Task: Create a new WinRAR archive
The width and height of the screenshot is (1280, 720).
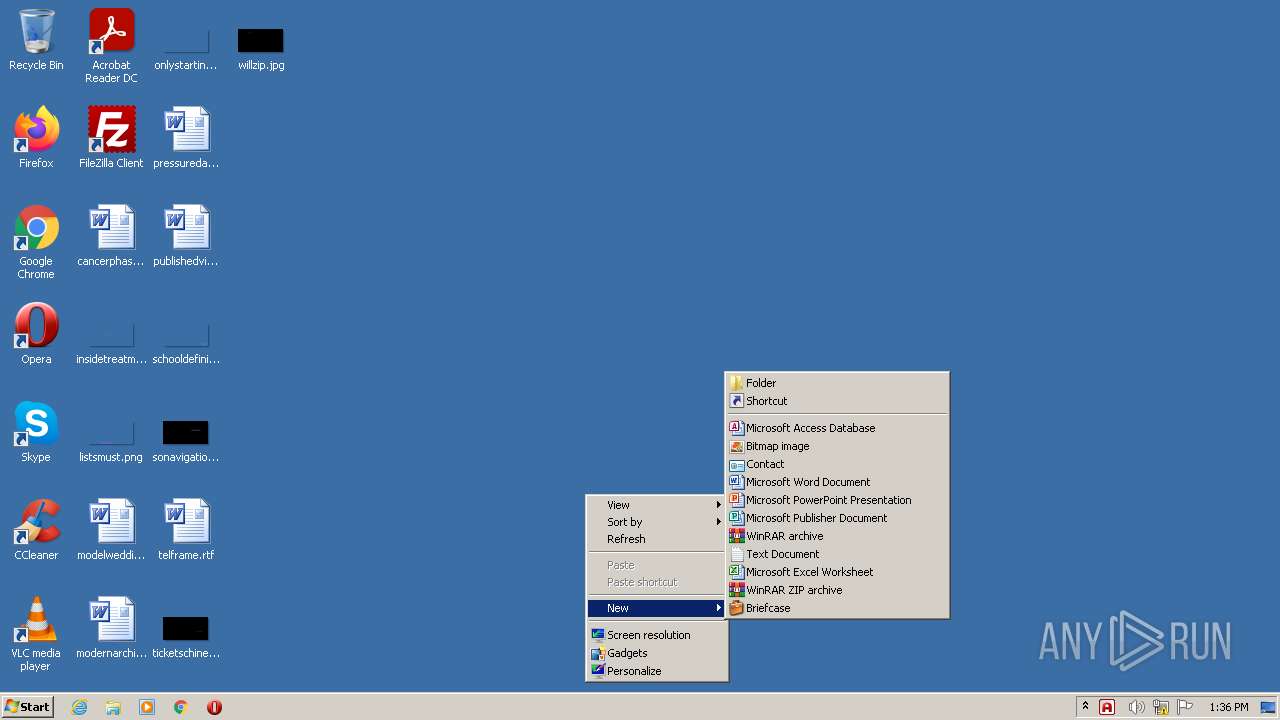Action: [837, 536]
